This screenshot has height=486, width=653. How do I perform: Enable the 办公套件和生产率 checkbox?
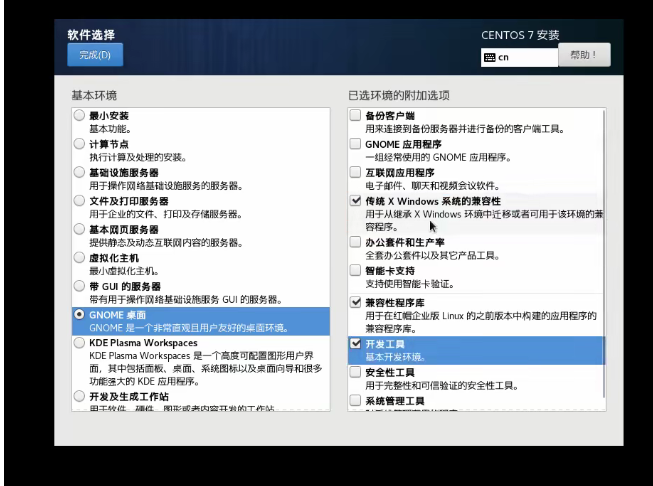355,242
